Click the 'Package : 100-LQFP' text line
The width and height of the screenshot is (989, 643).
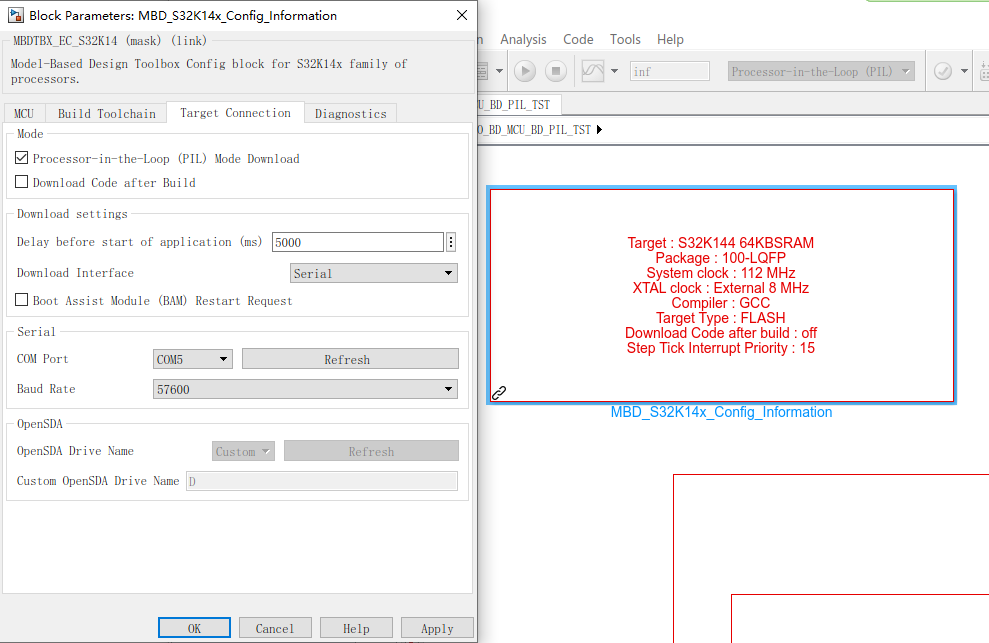[x=721, y=258]
